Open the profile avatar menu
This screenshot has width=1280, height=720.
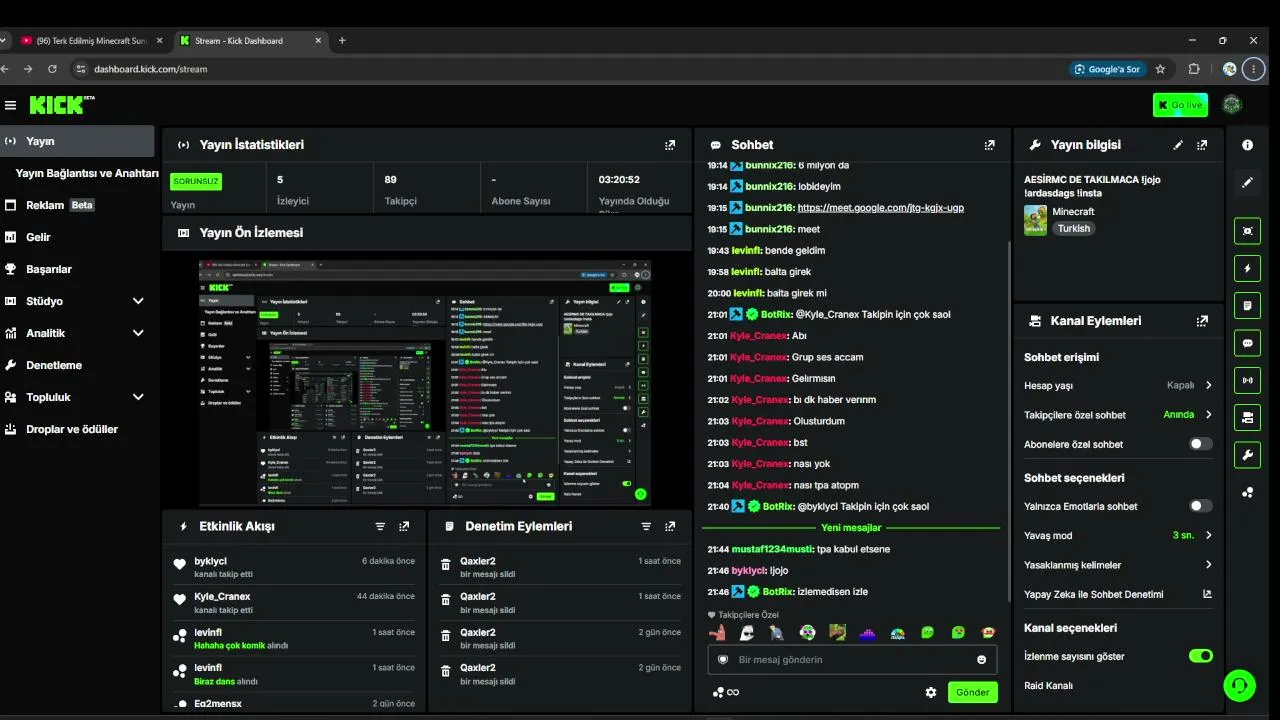1232,105
